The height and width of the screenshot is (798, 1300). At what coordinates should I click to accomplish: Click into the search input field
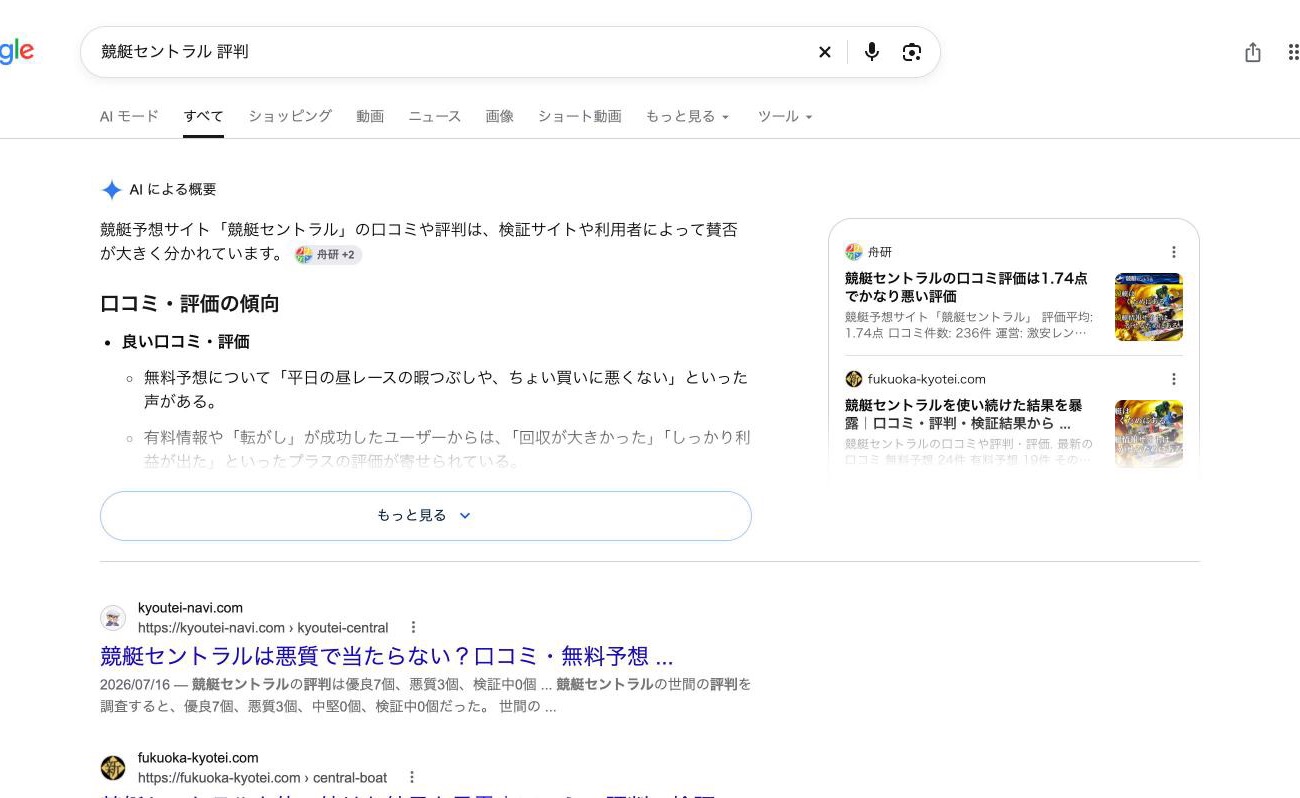click(450, 52)
